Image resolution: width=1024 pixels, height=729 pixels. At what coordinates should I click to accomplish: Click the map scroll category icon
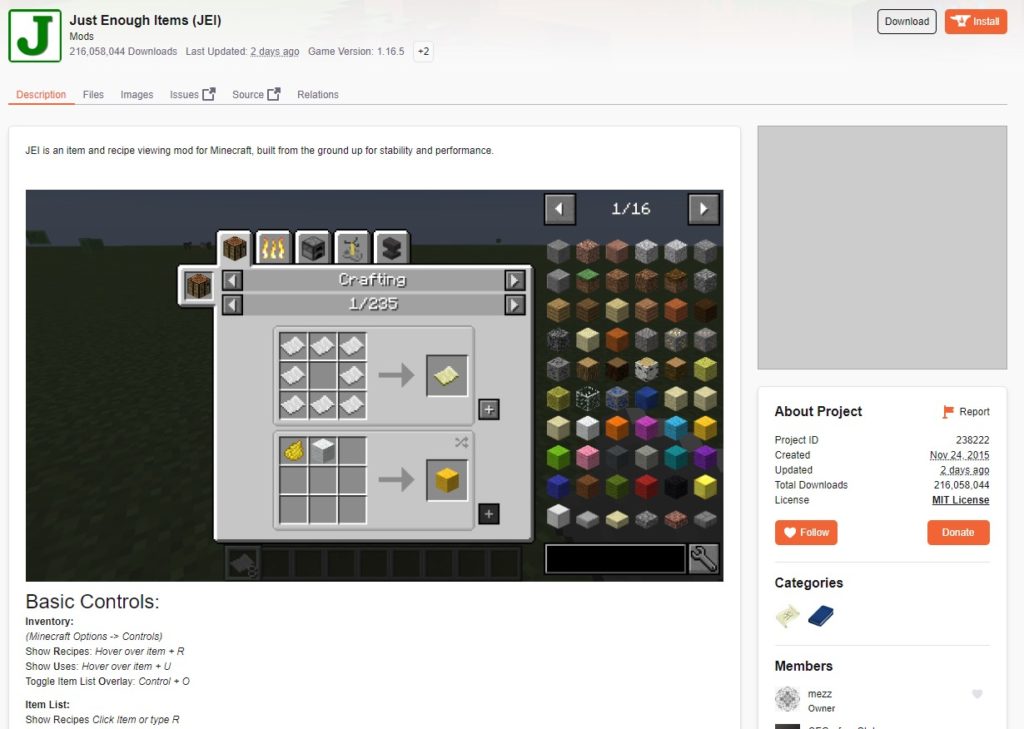pos(788,616)
